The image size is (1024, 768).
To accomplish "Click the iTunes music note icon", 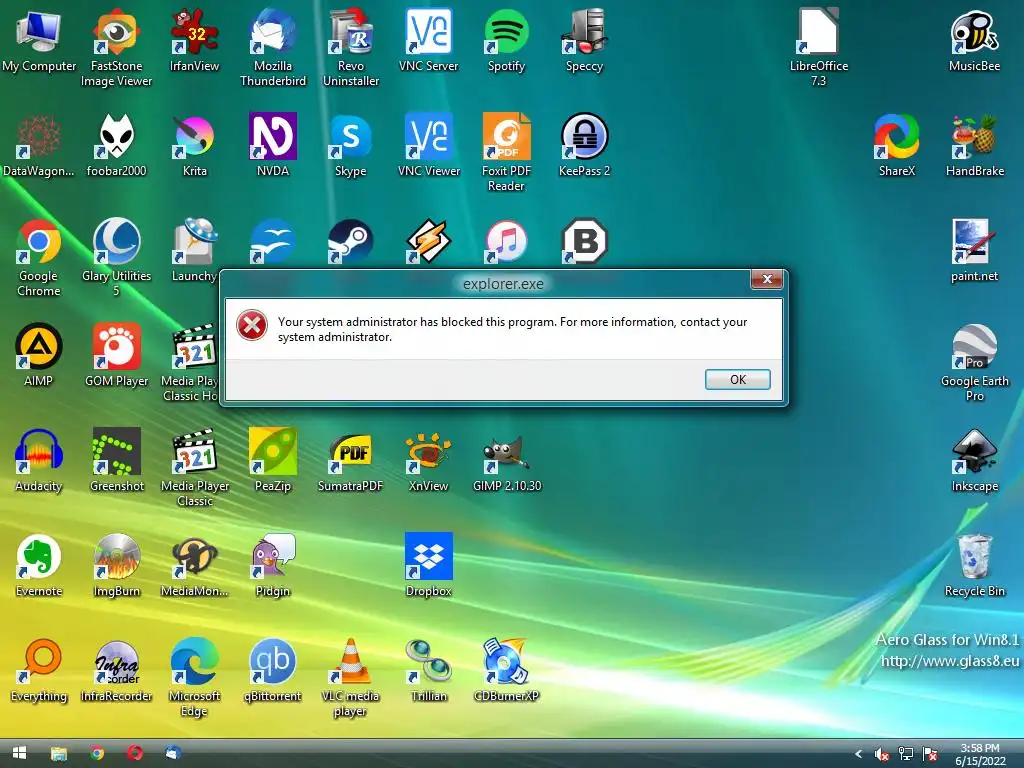I will (x=506, y=241).
